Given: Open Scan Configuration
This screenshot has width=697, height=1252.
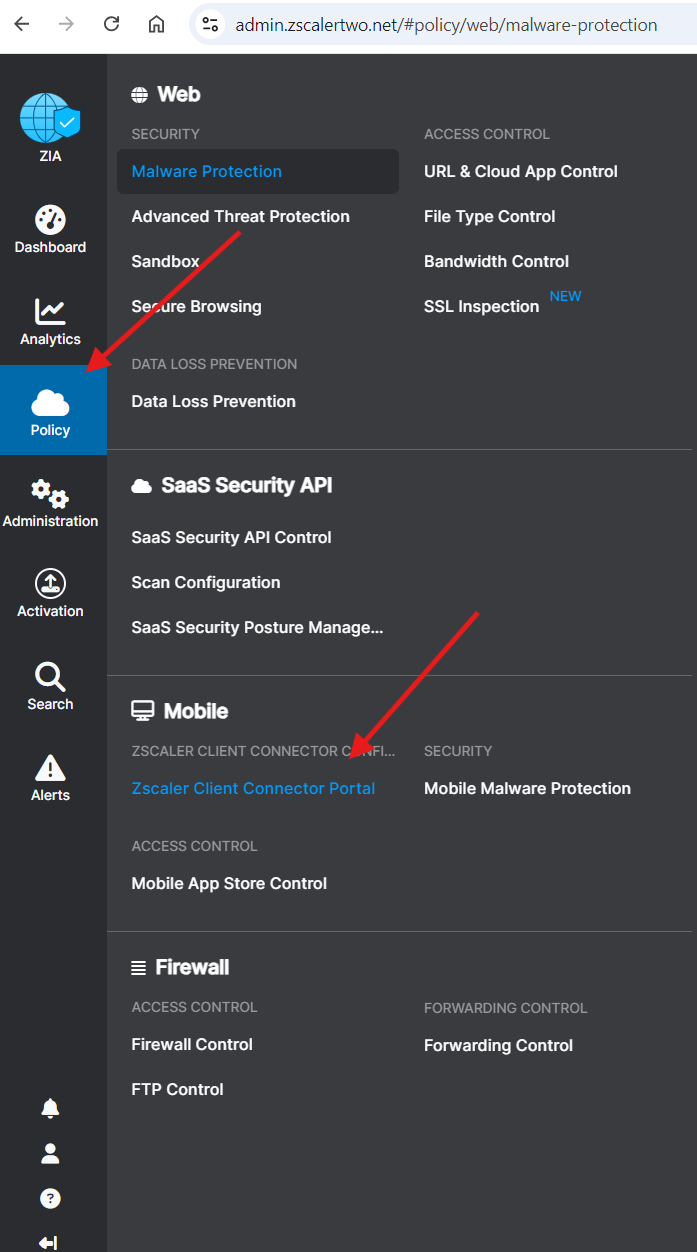Looking at the screenshot, I should (206, 582).
